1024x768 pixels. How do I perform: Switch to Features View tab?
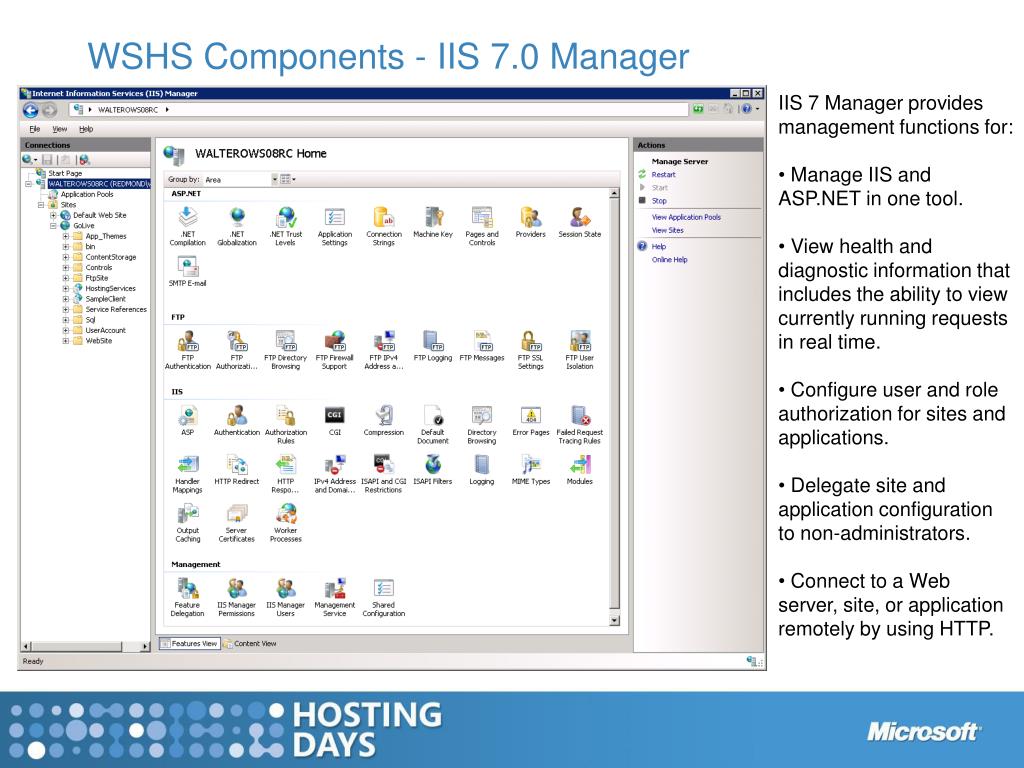(x=189, y=644)
